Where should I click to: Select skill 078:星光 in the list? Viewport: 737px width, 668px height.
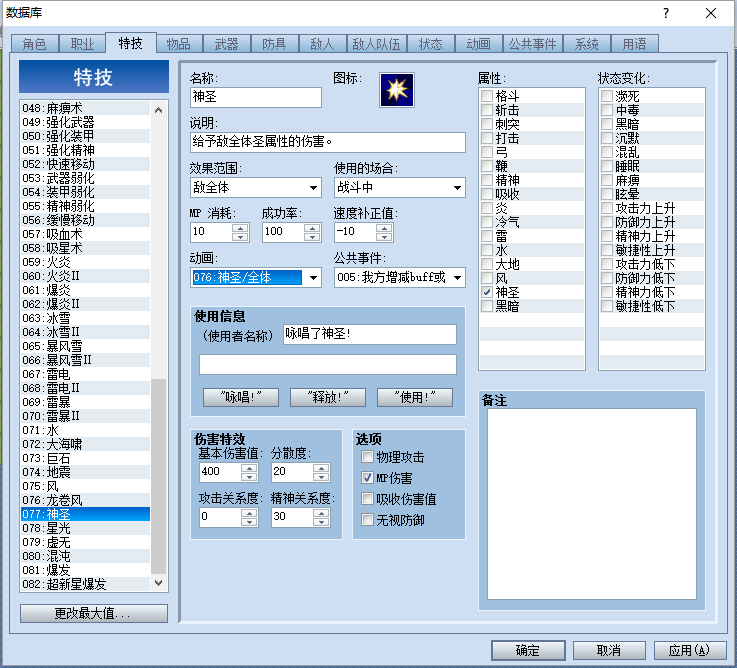click(86, 528)
